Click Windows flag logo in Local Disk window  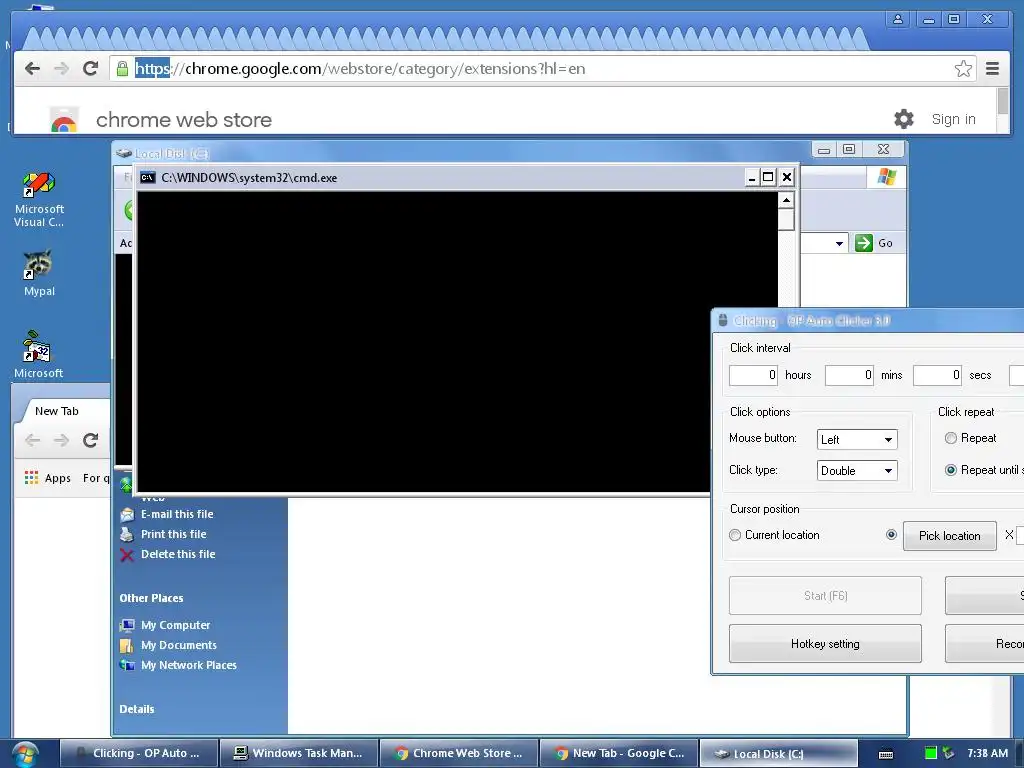[887, 177]
